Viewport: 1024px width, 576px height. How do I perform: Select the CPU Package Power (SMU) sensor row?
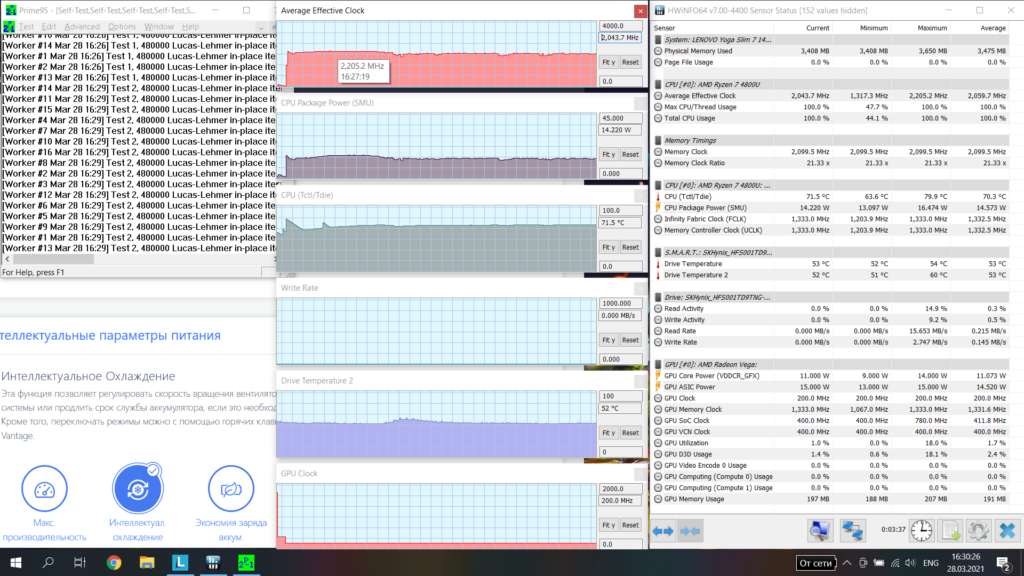click(831, 208)
